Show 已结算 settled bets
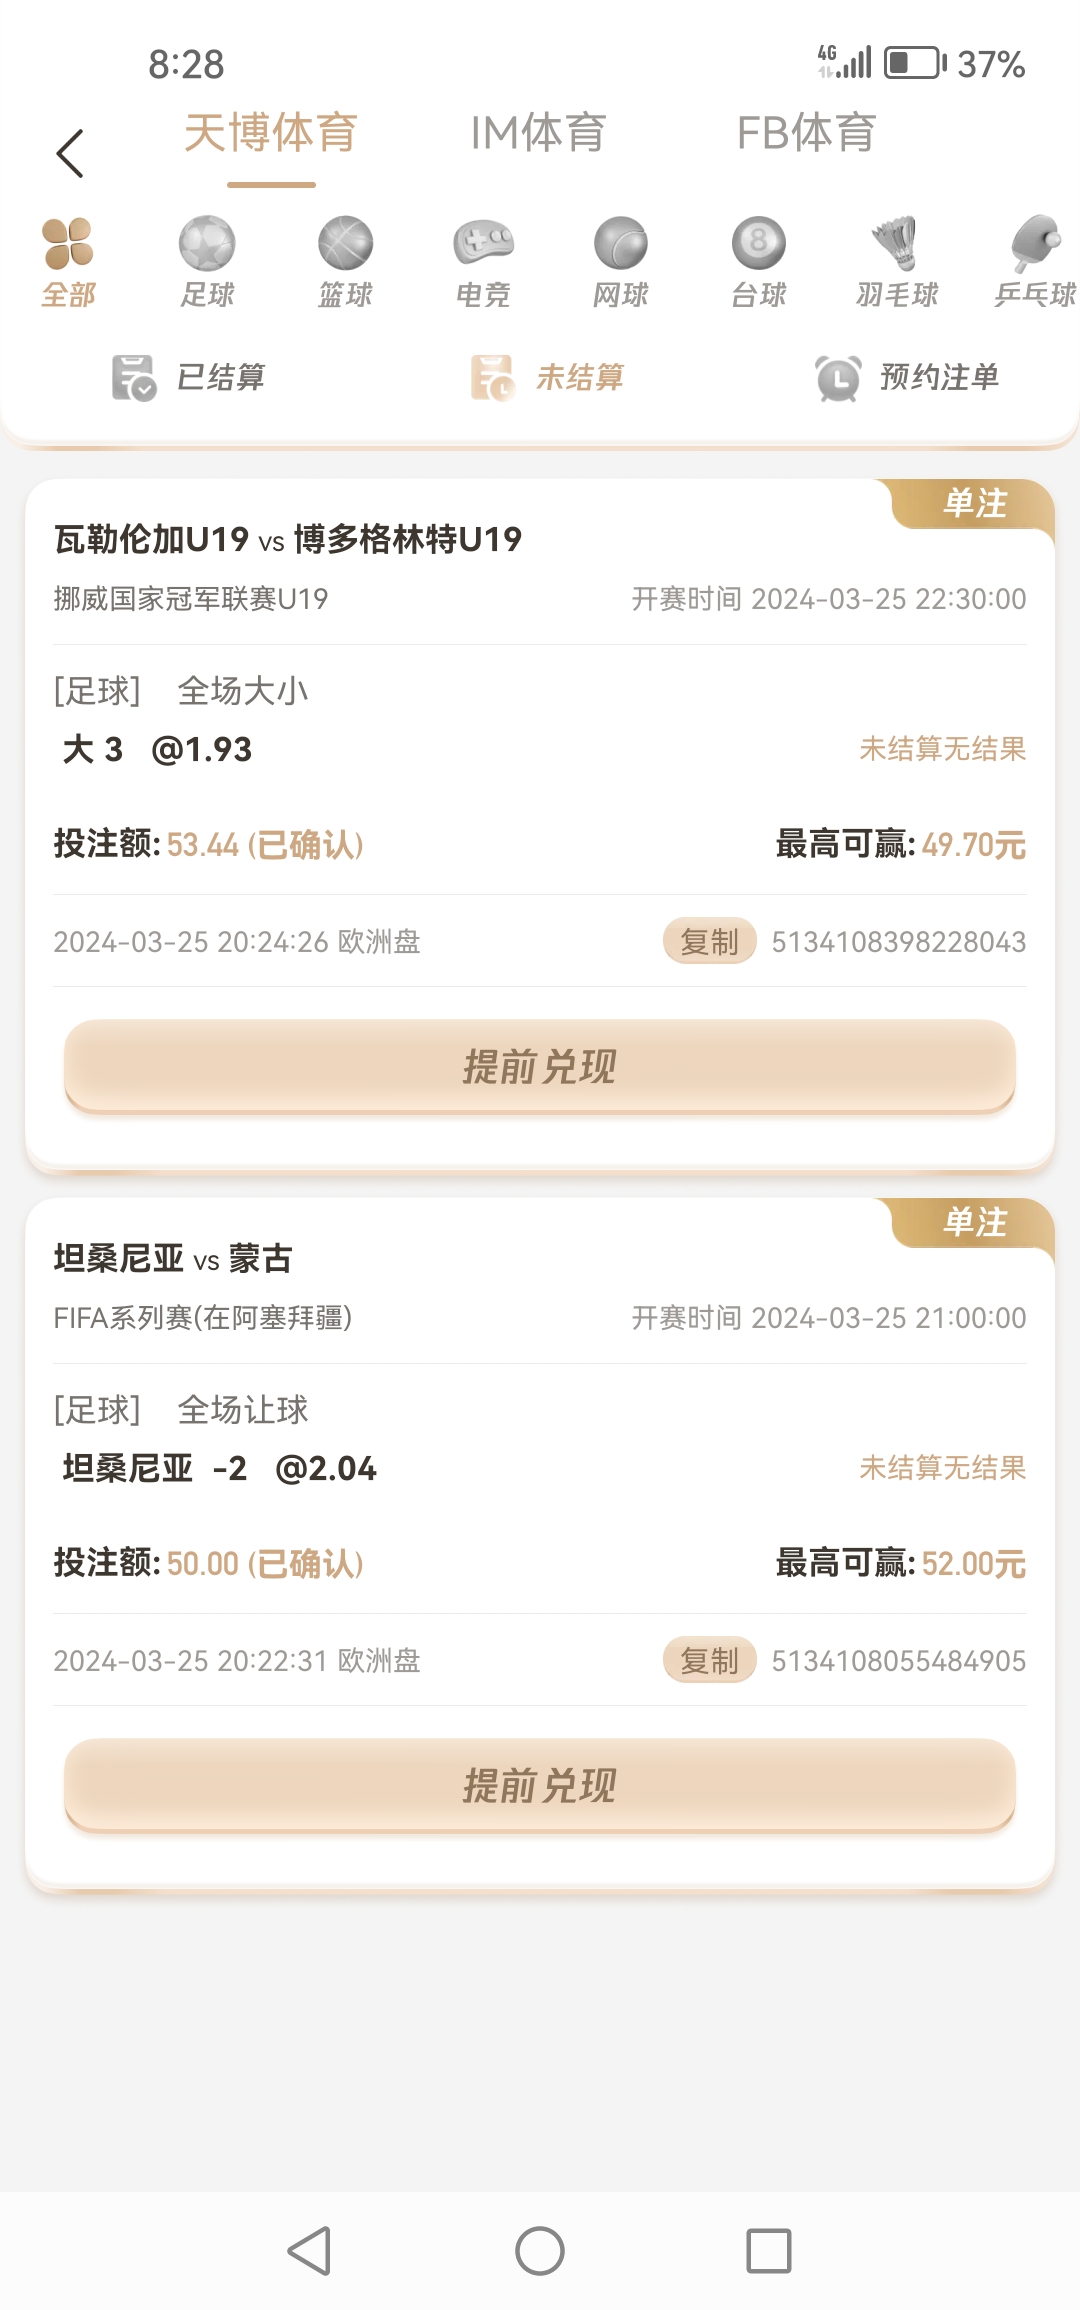 coord(189,378)
